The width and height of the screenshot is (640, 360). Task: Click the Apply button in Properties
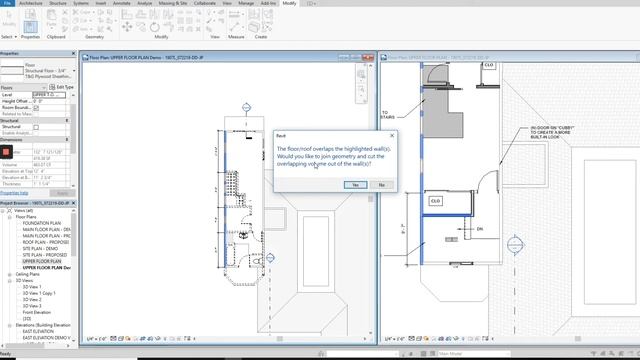tap(62, 193)
